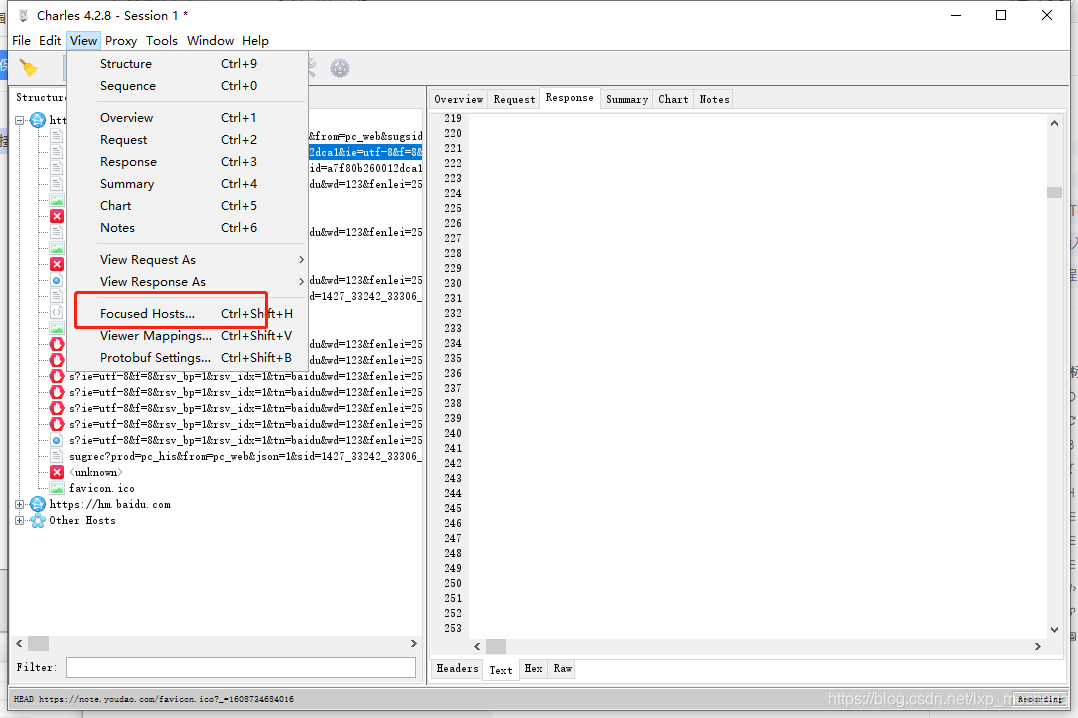Image resolution: width=1078 pixels, height=718 pixels.
Task: Click the document icon beside the sugrec?prod=pc_his row
Action: pyautogui.click(x=57, y=456)
